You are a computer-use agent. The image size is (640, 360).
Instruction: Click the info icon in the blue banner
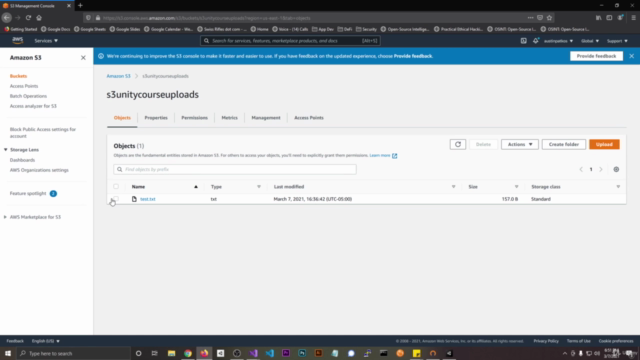pyautogui.click(x=101, y=56)
